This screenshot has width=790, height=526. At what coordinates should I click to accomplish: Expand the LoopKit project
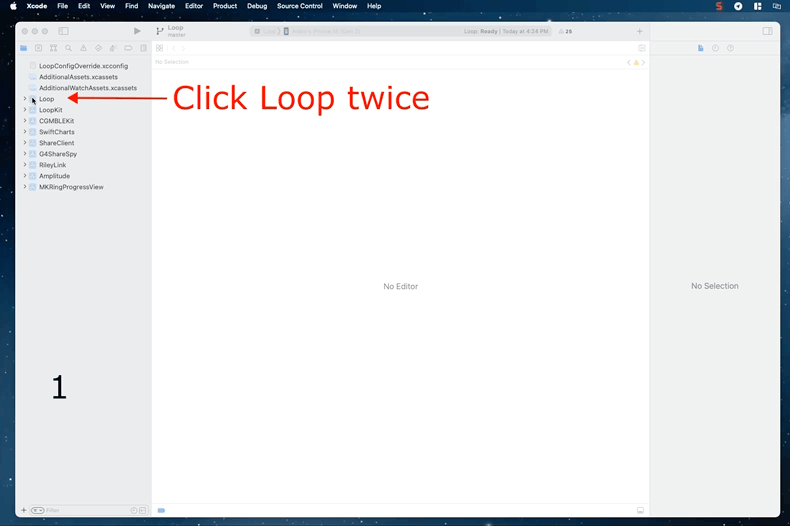pos(25,110)
